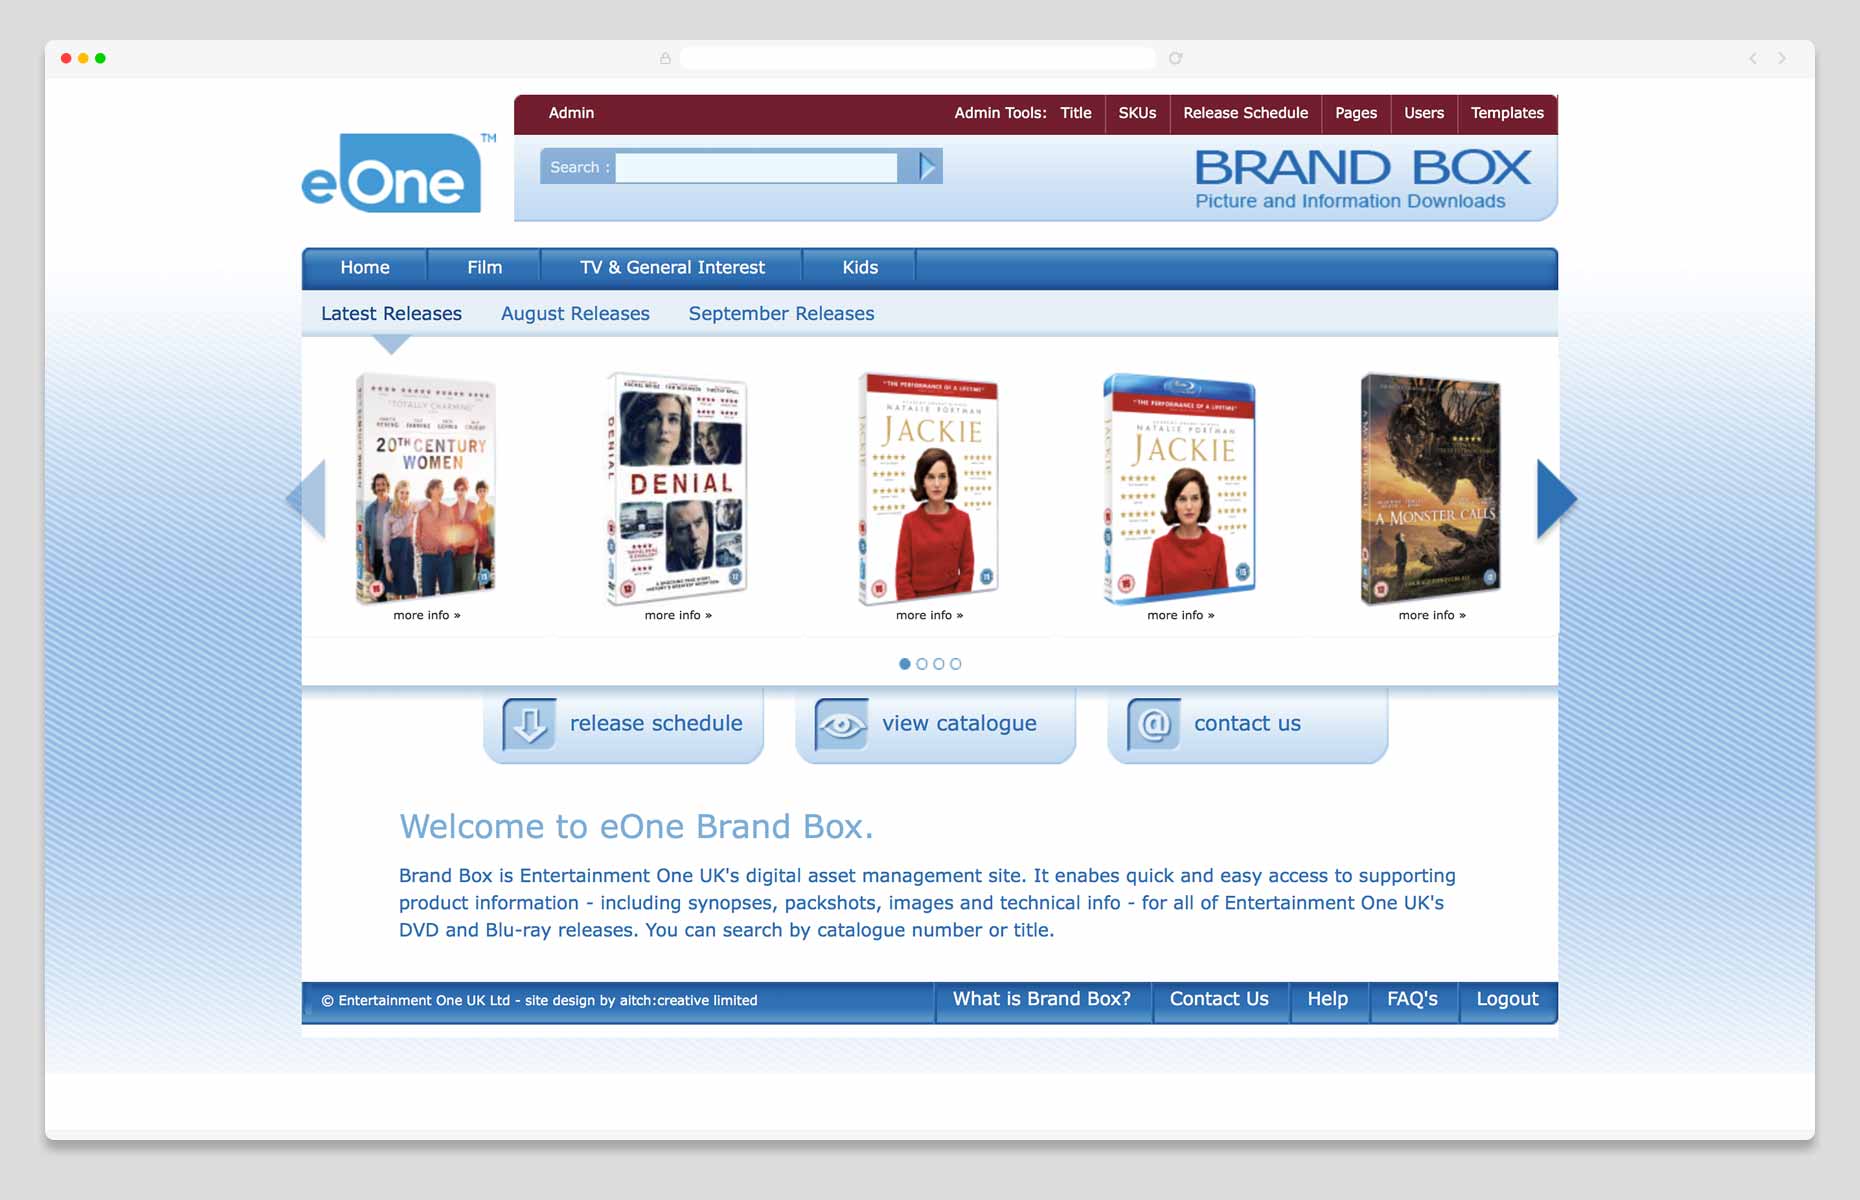This screenshot has width=1860, height=1200.
Task: Click the release schedule download icon
Action: (x=529, y=723)
